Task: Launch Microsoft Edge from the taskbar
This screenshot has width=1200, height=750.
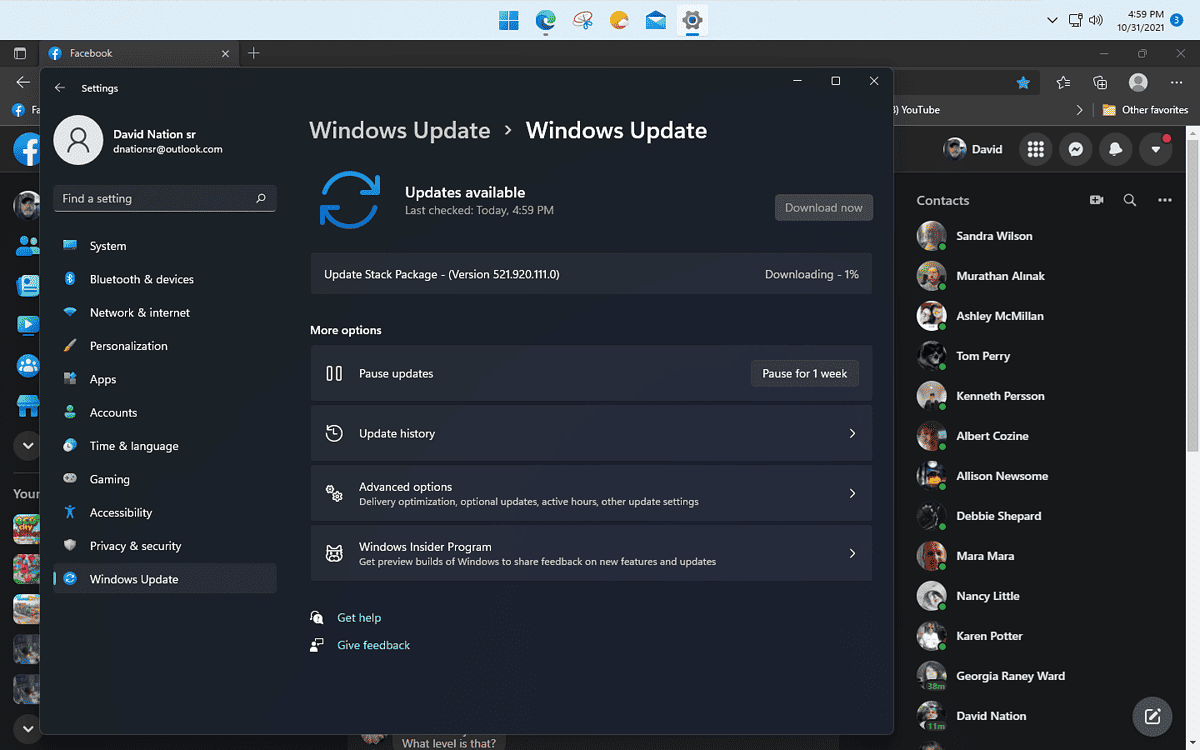Action: point(545,20)
